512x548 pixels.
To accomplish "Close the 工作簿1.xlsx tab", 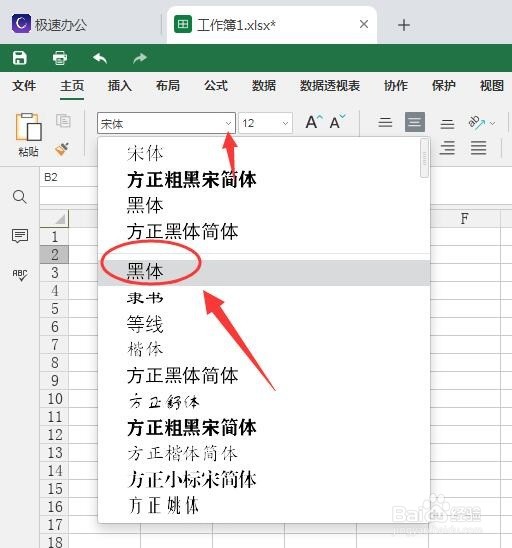I will pos(364,24).
